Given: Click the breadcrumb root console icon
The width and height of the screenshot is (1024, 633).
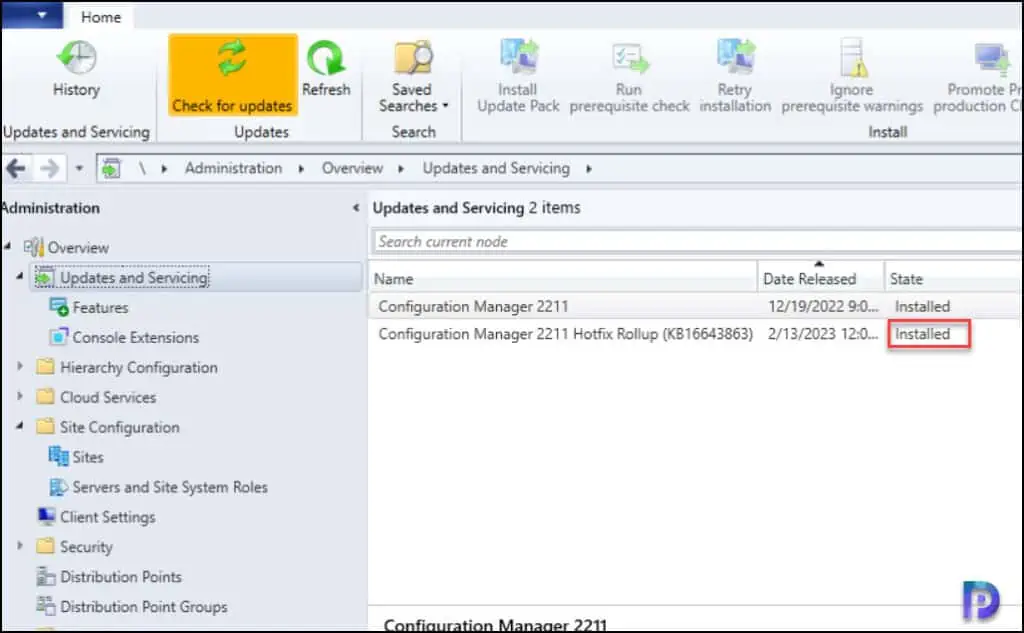Looking at the screenshot, I should [x=111, y=169].
